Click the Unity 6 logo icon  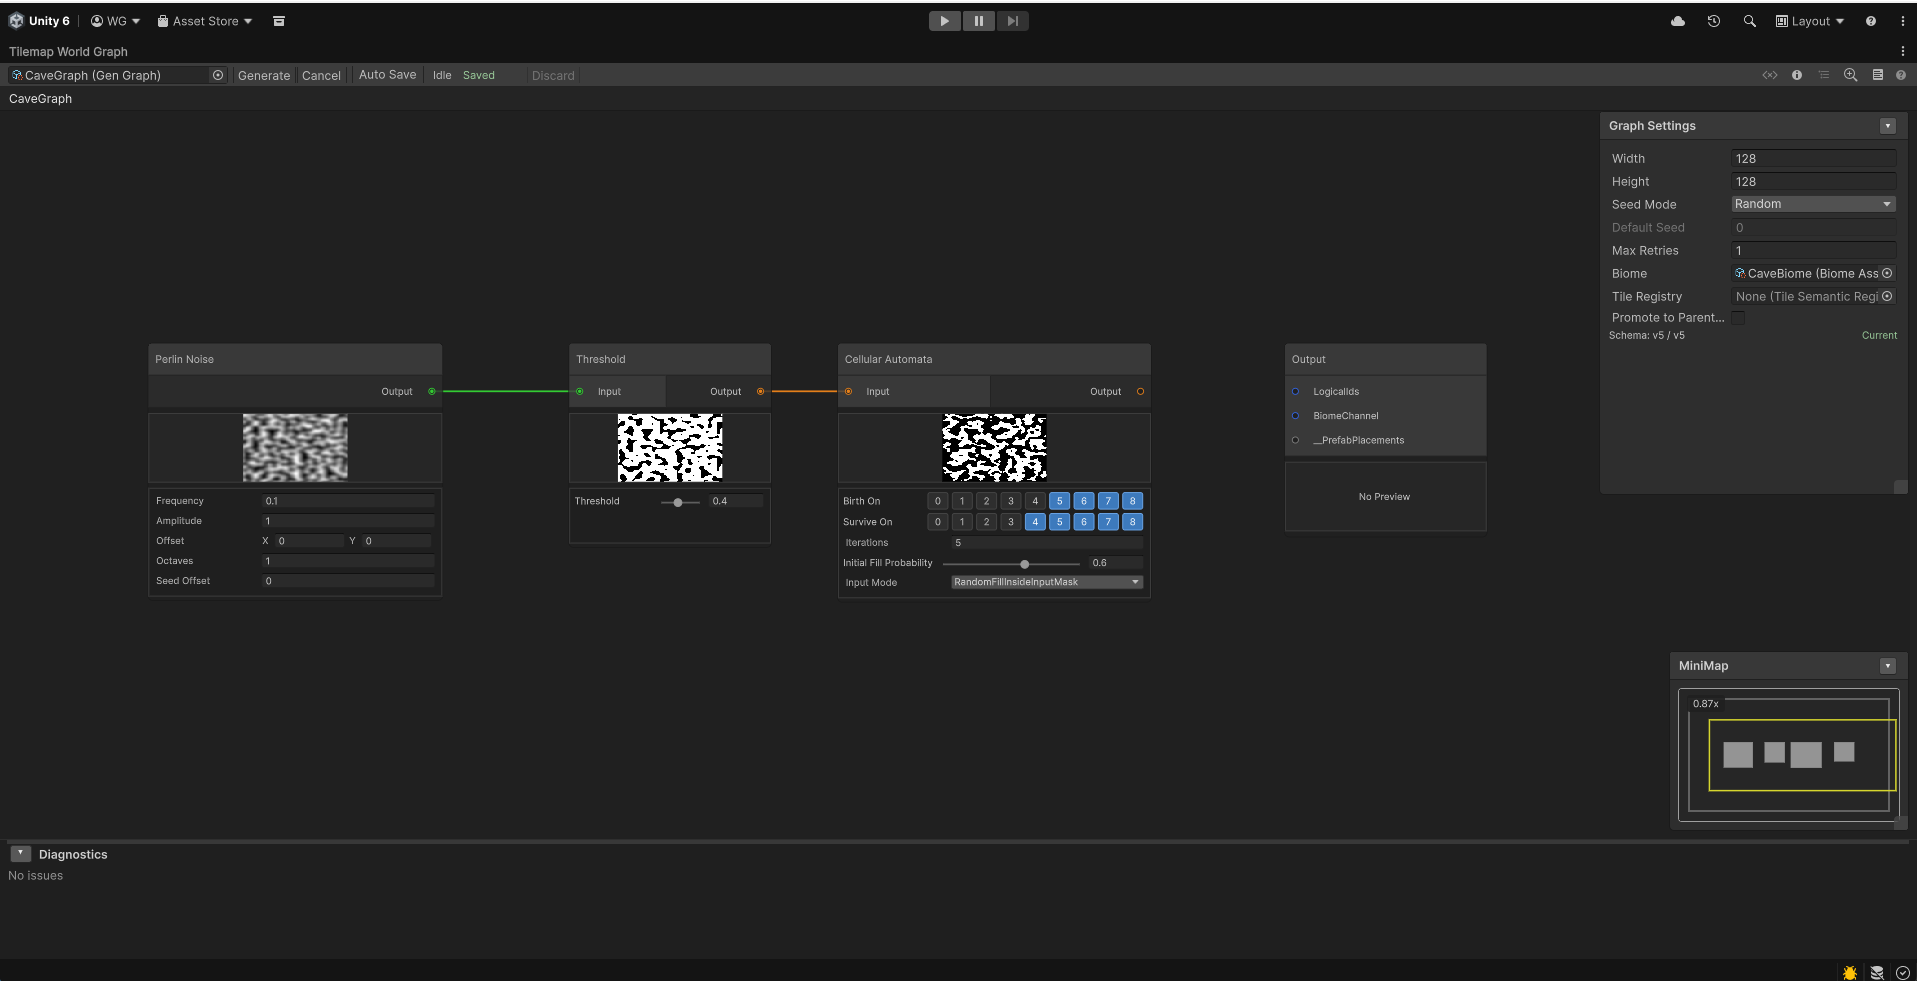pos(16,21)
